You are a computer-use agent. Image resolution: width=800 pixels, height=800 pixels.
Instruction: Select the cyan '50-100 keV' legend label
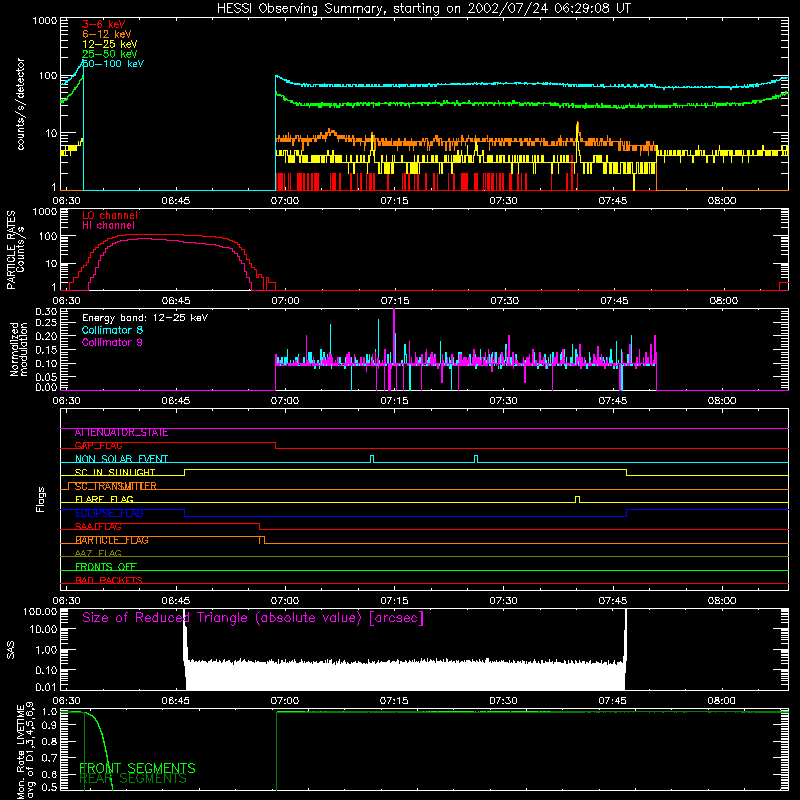tap(113, 64)
